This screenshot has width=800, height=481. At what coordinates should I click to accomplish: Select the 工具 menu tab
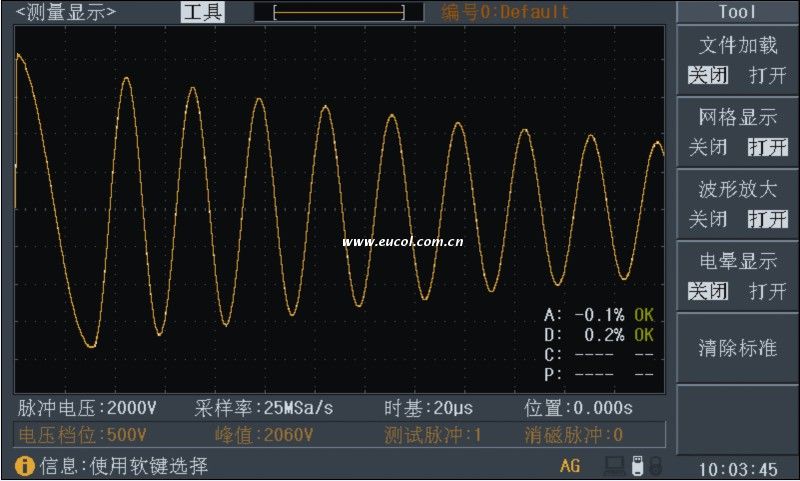point(203,12)
